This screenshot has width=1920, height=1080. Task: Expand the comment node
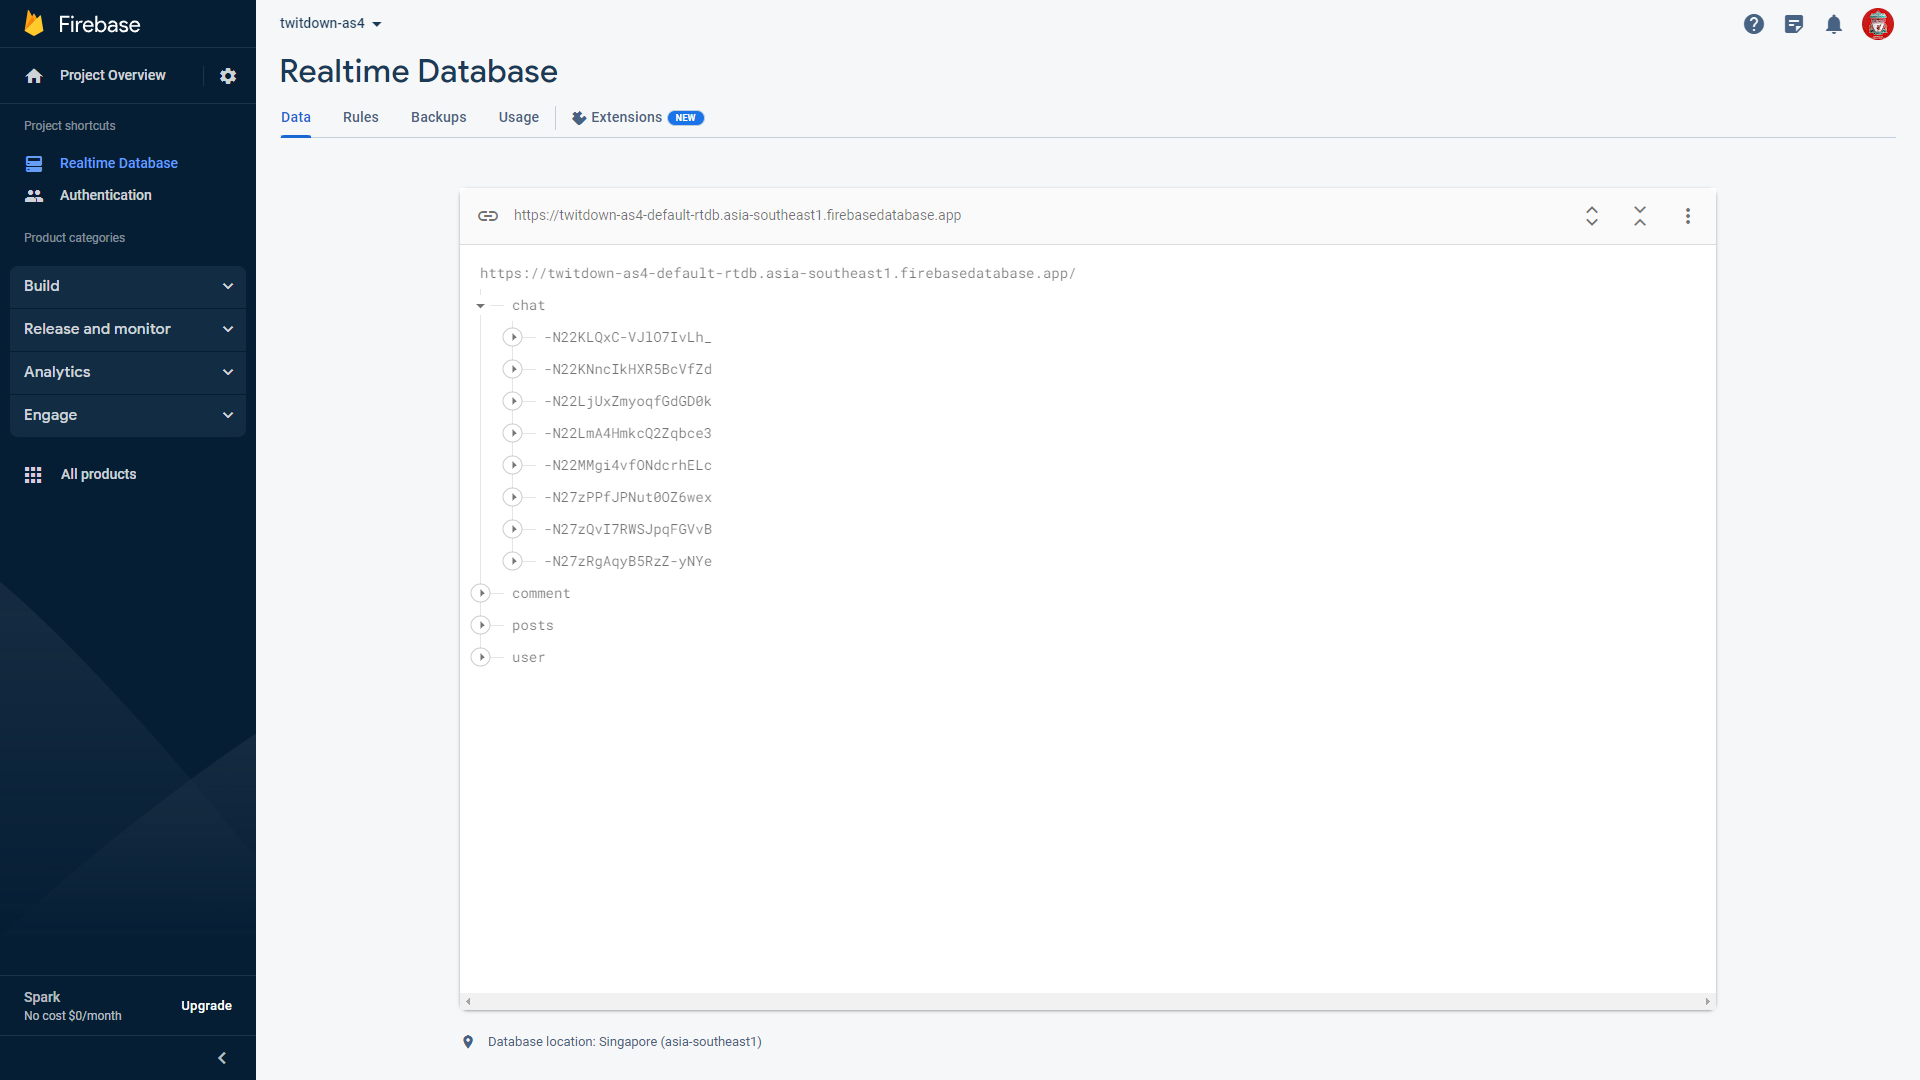pyautogui.click(x=481, y=593)
